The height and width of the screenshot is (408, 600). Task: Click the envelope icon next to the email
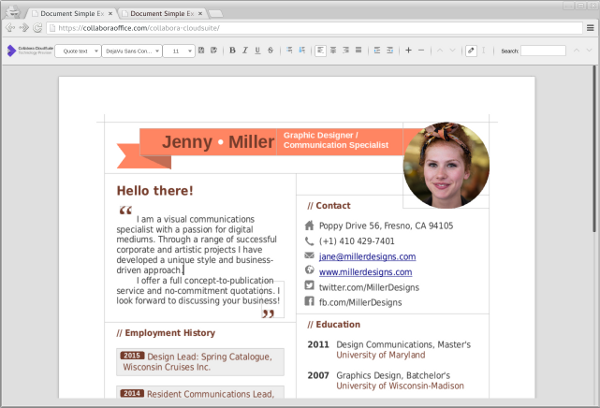(x=309, y=255)
